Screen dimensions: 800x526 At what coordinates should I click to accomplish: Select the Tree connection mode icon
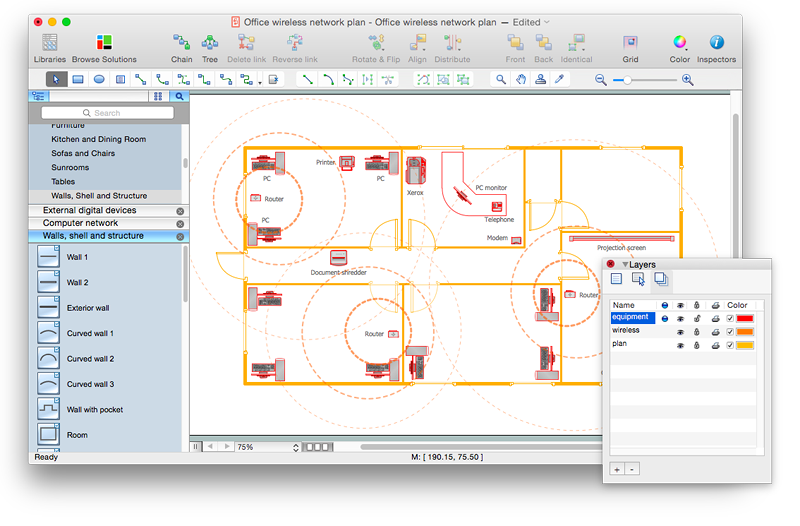coord(210,43)
